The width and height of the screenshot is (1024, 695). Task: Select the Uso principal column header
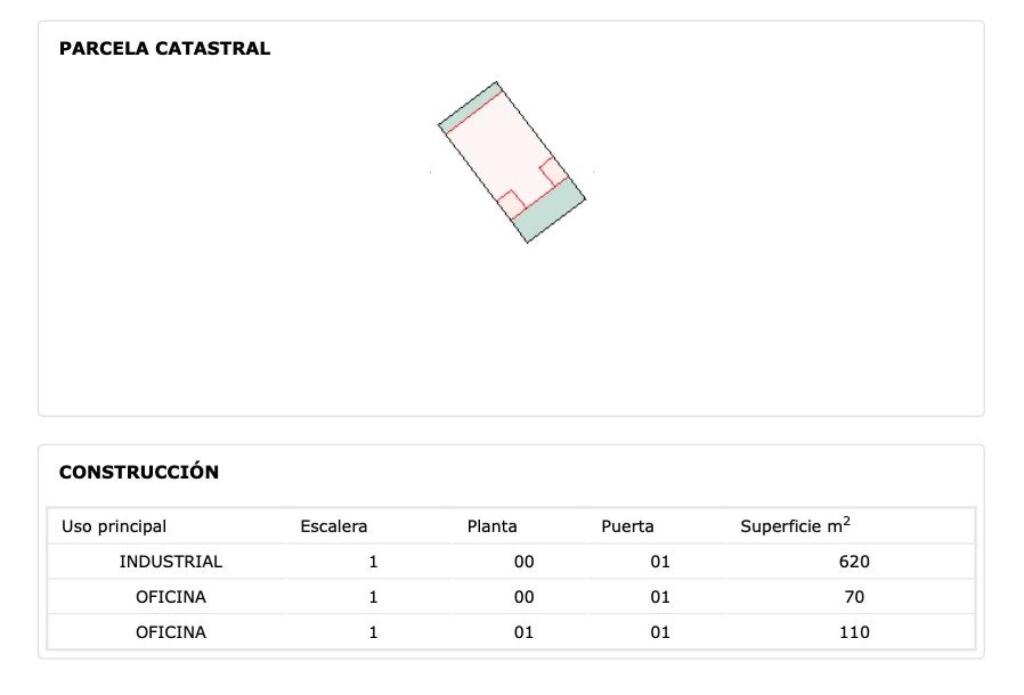(114, 526)
